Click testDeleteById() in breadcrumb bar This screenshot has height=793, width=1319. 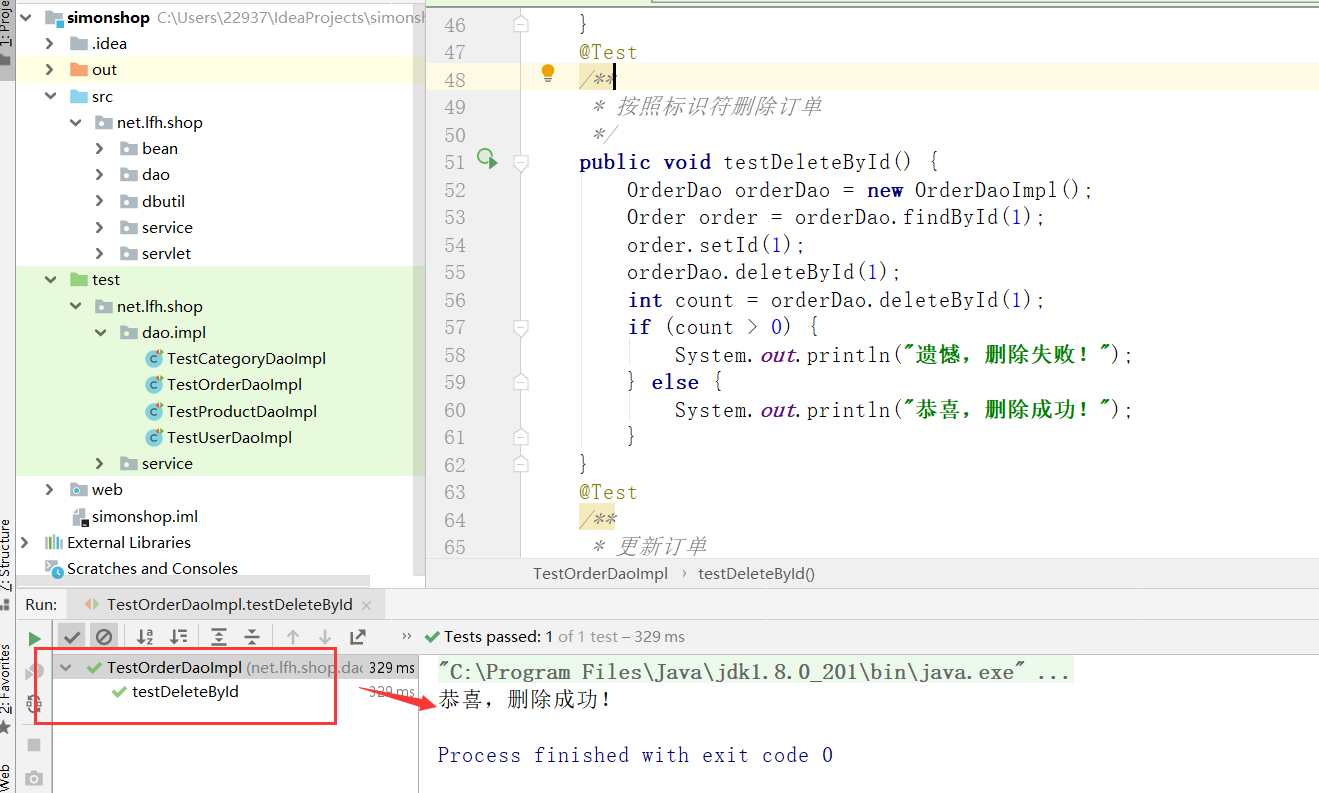[x=756, y=573]
